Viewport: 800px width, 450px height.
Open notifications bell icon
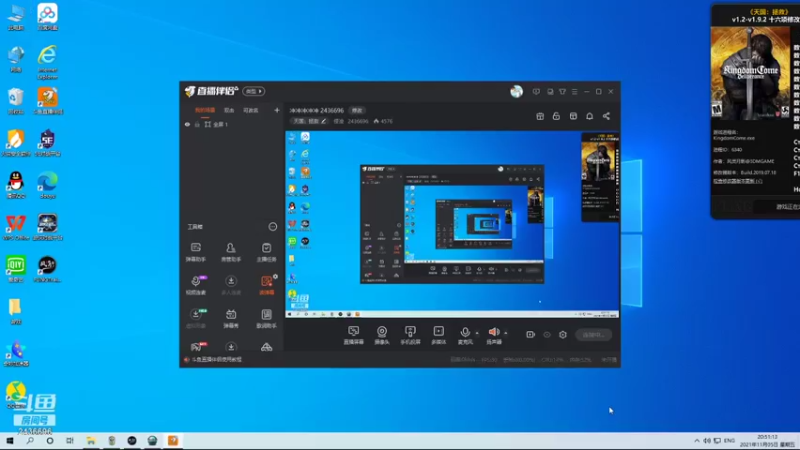coord(589,116)
